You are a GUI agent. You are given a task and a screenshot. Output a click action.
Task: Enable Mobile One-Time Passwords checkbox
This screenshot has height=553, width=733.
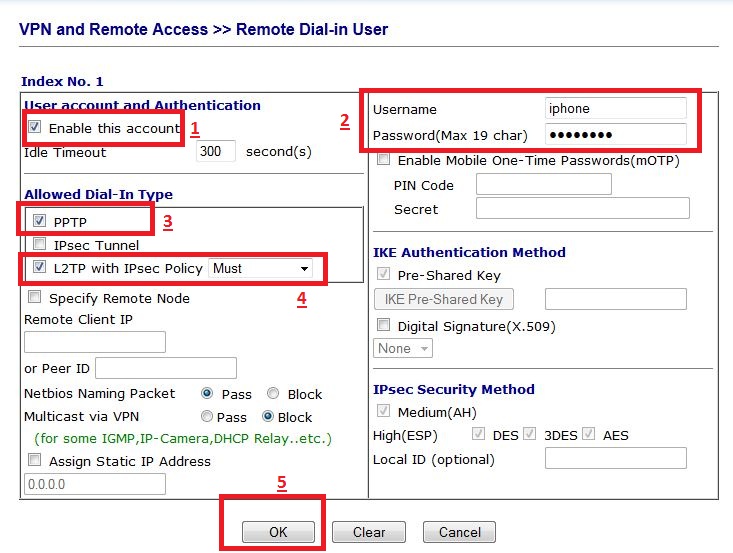(x=384, y=160)
